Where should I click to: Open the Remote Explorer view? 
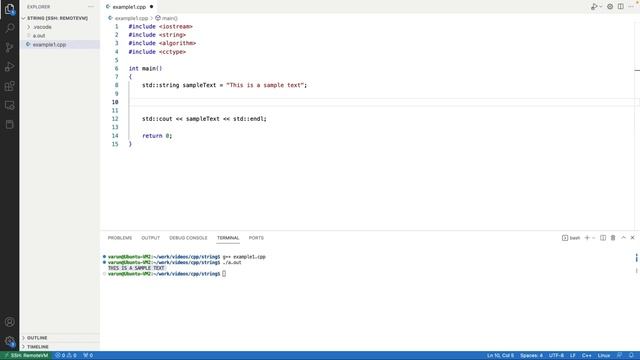[9, 105]
